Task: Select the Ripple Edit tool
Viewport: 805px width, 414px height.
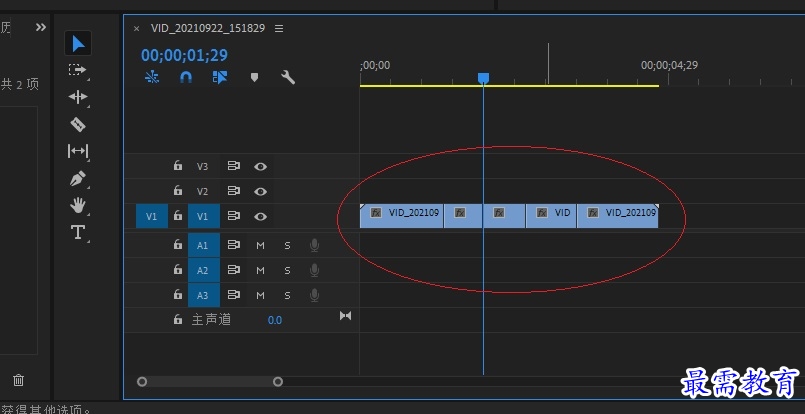Action: 78,97
